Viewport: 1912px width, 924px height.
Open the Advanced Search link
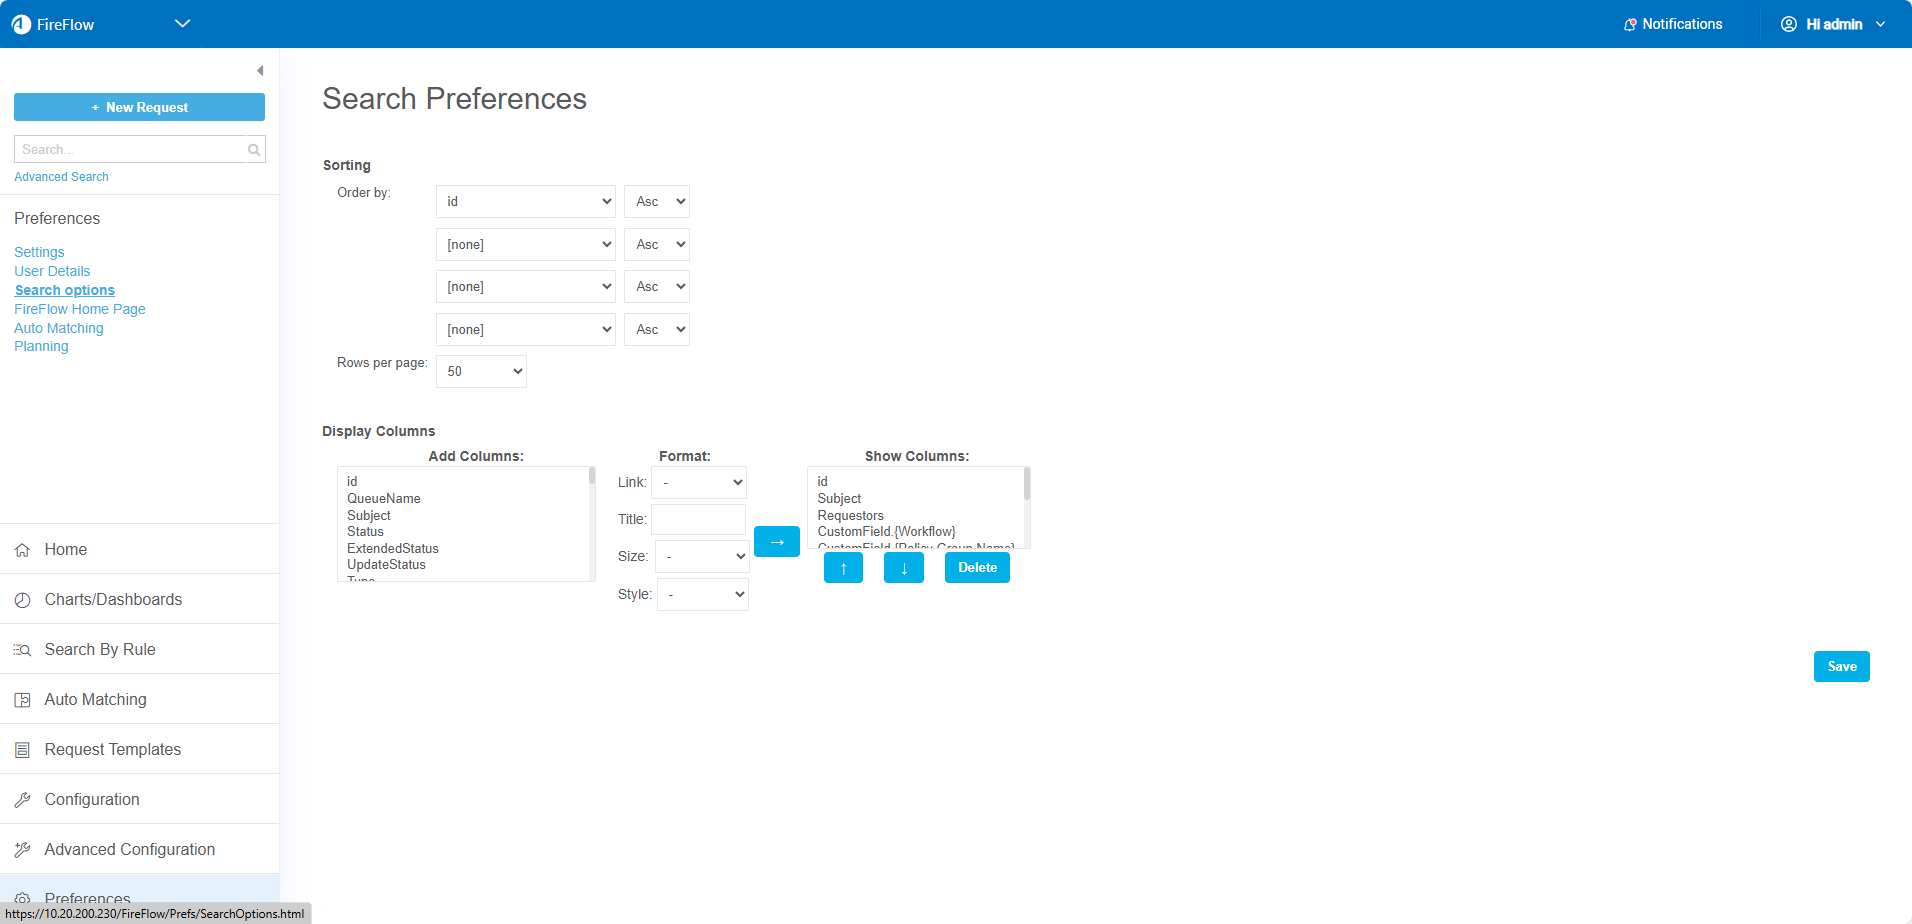pos(61,177)
